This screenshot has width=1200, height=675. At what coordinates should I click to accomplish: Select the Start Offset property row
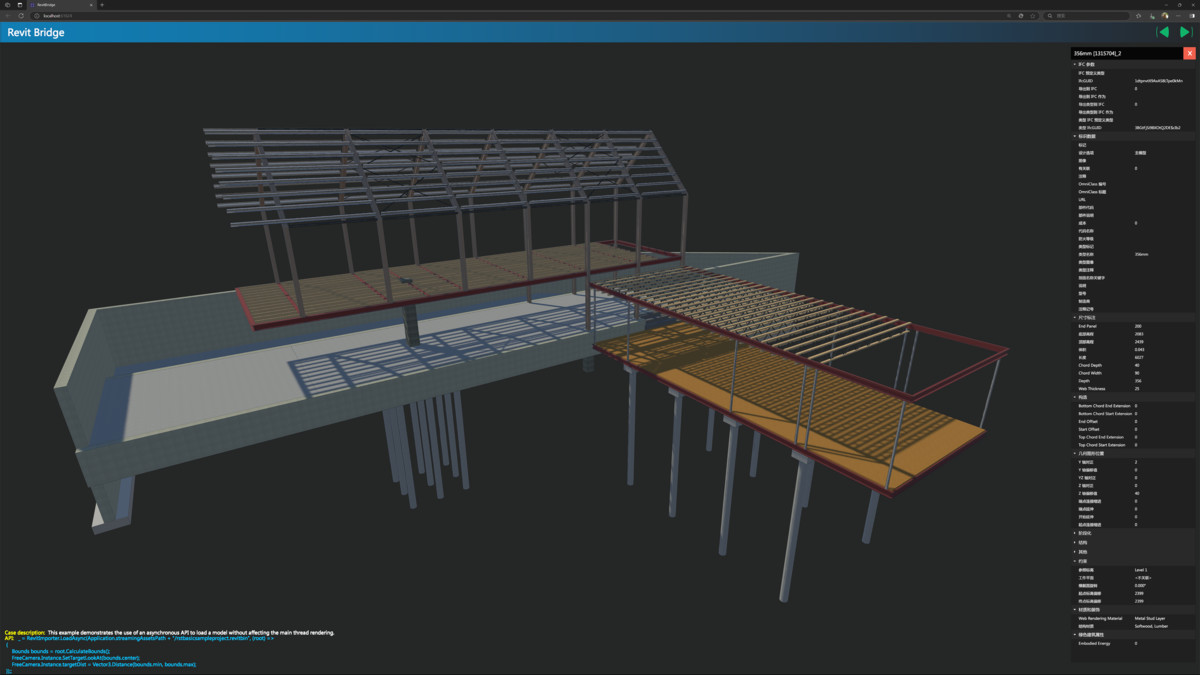coord(1134,429)
